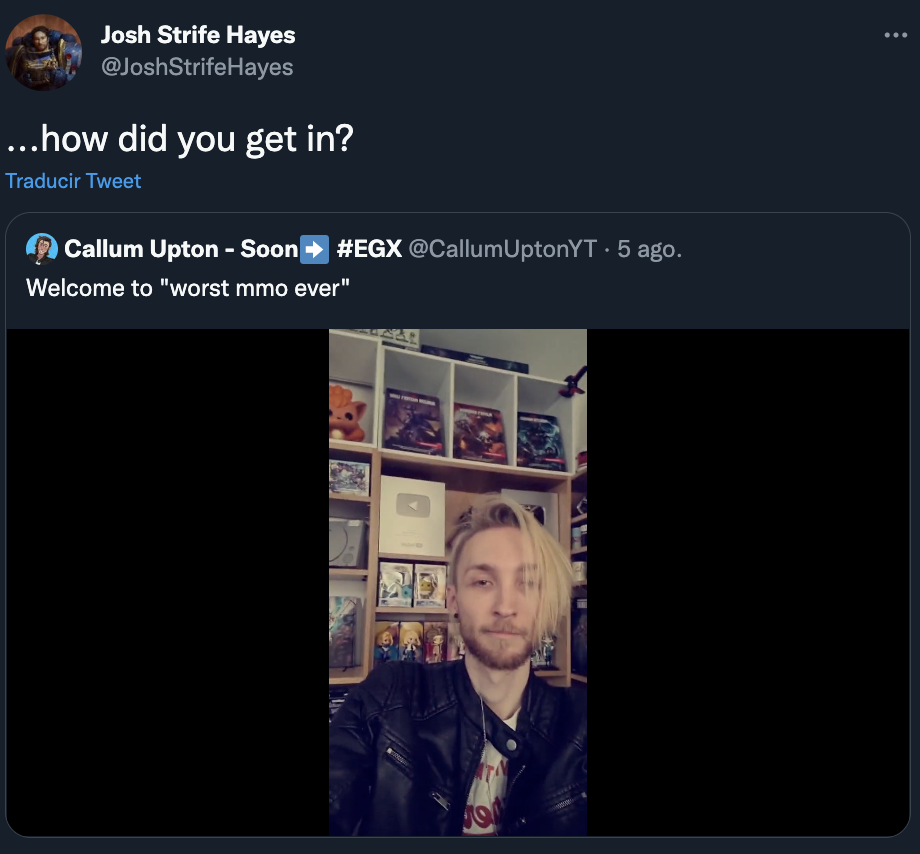The width and height of the screenshot is (920, 854).
Task: Click Traducir Tweet link
Action: pyautogui.click(x=73, y=181)
